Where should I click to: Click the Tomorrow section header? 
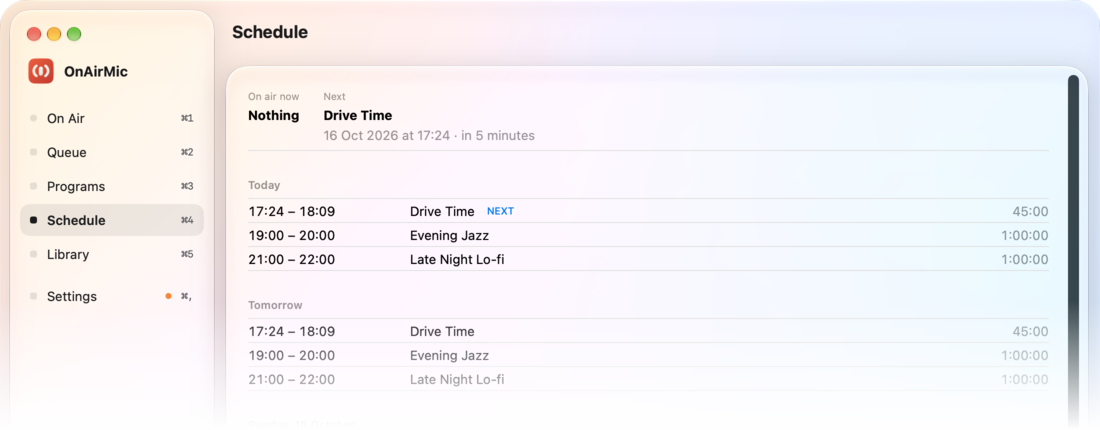[275, 305]
